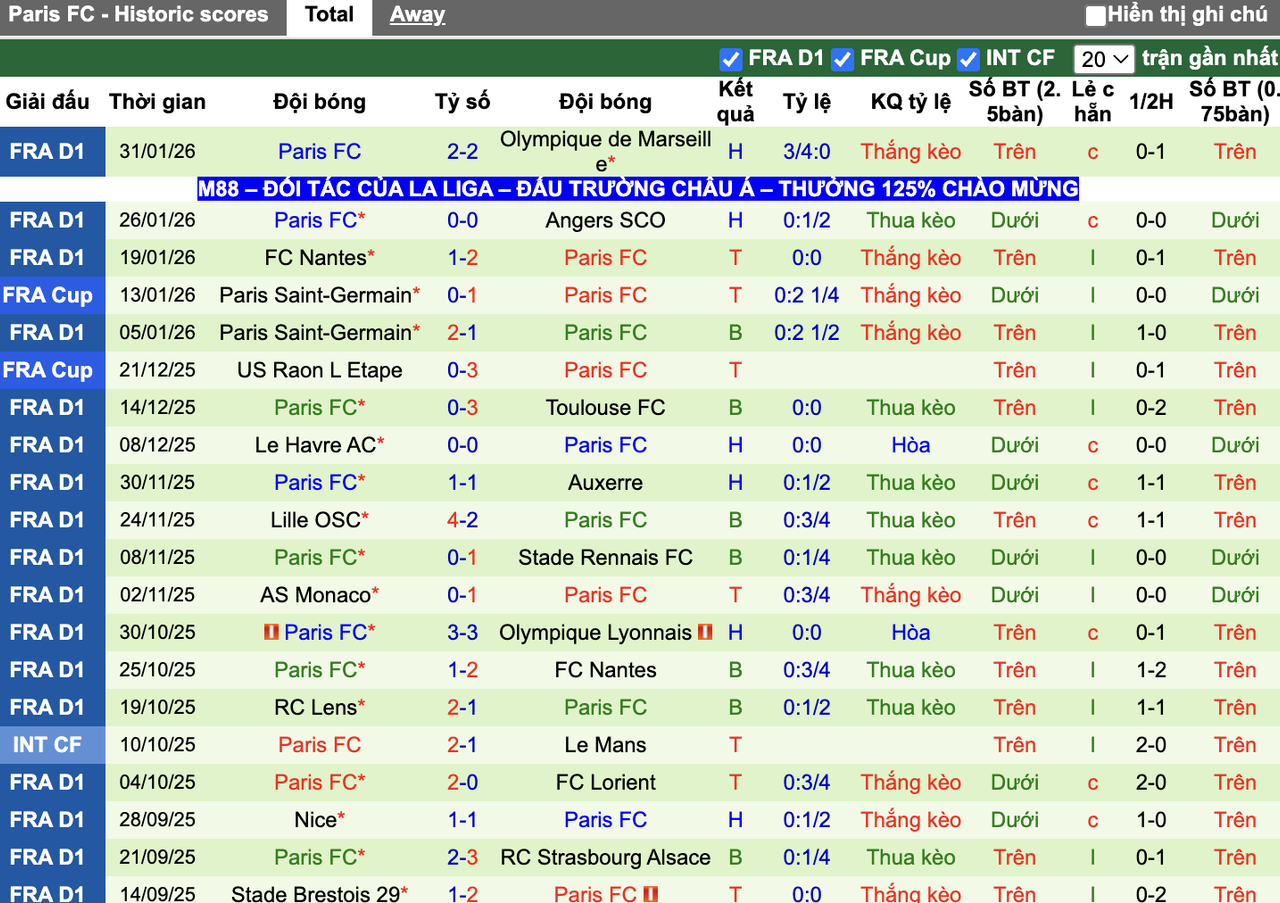
Task: Open Le Mans team link
Action: [x=606, y=745]
